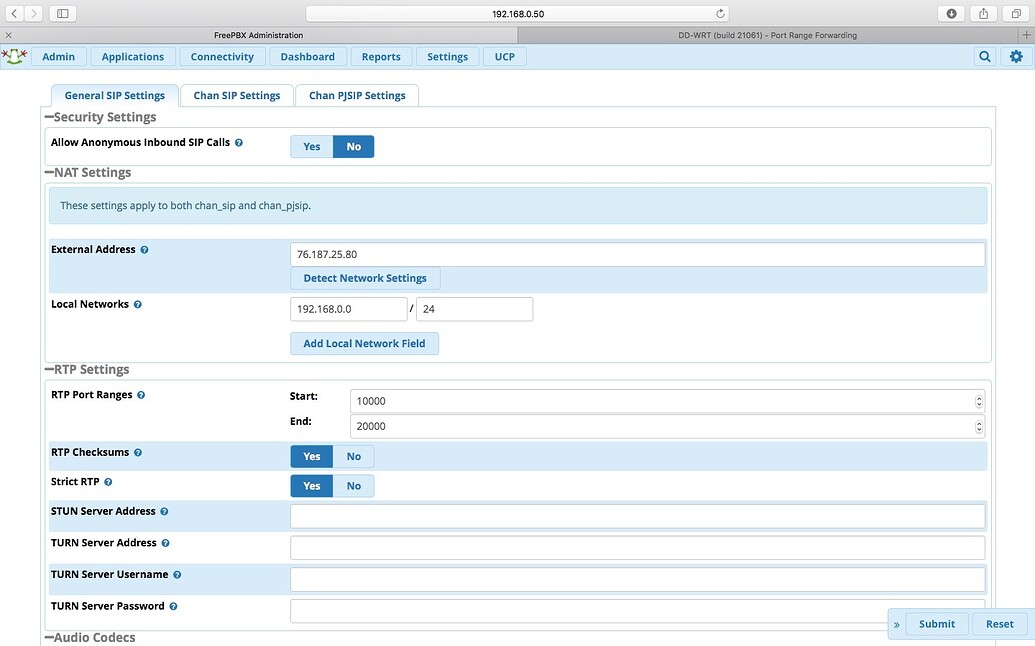The height and width of the screenshot is (646, 1035).
Task: Open help tooltip for Allow Anonymous Inbound SIP Calls
Action: pyautogui.click(x=238, y=142)
